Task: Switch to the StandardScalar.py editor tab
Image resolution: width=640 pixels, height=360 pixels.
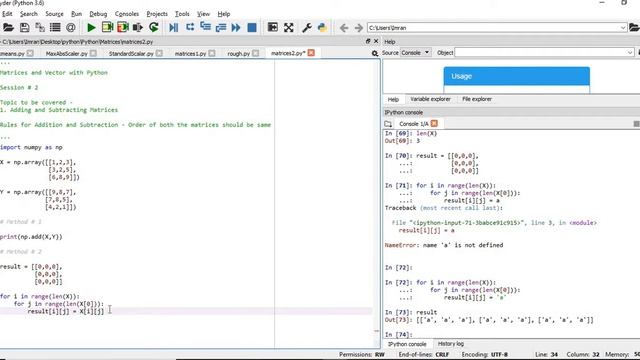Action: coord(131,53)
